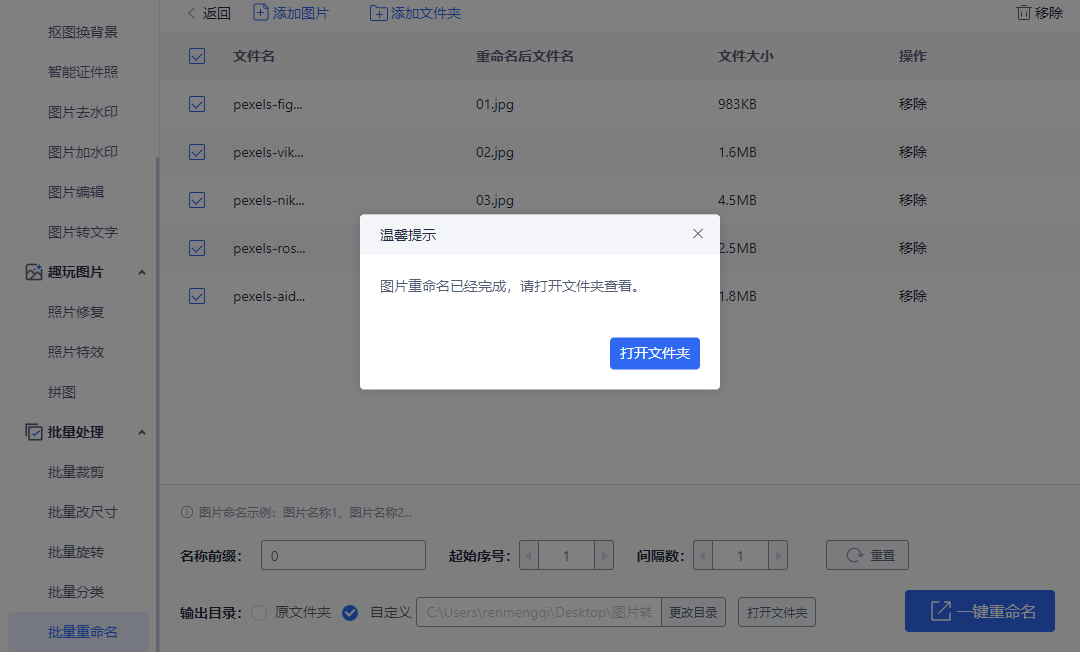Viewport: 1080px width, 652px height.
Task: Click the 更改目录 button
Action: click(x=693, y=612)
